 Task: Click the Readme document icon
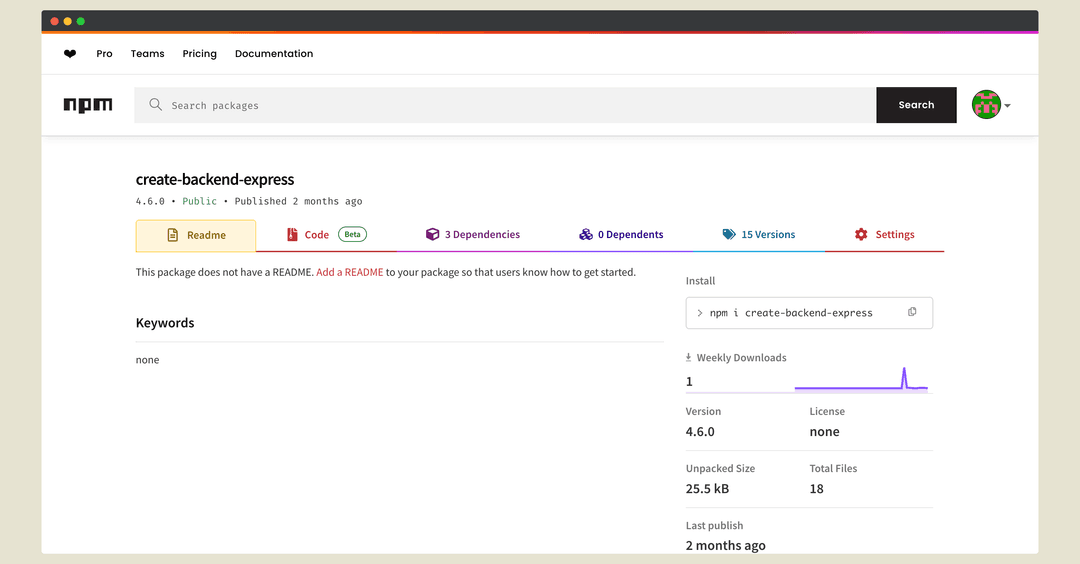(x=173, y=236)
